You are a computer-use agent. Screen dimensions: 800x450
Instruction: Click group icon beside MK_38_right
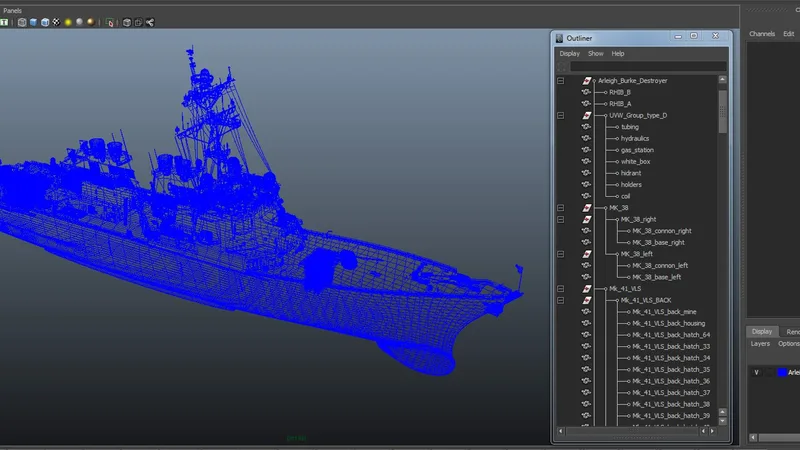(587, 219)
